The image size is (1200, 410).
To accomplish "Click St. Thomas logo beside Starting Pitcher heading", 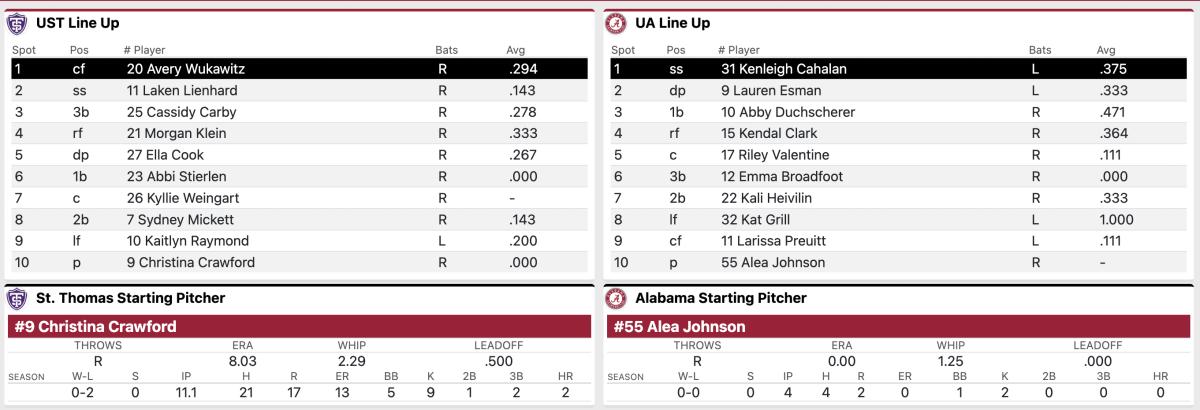I will pyautogui.click(x=16, y=298).
